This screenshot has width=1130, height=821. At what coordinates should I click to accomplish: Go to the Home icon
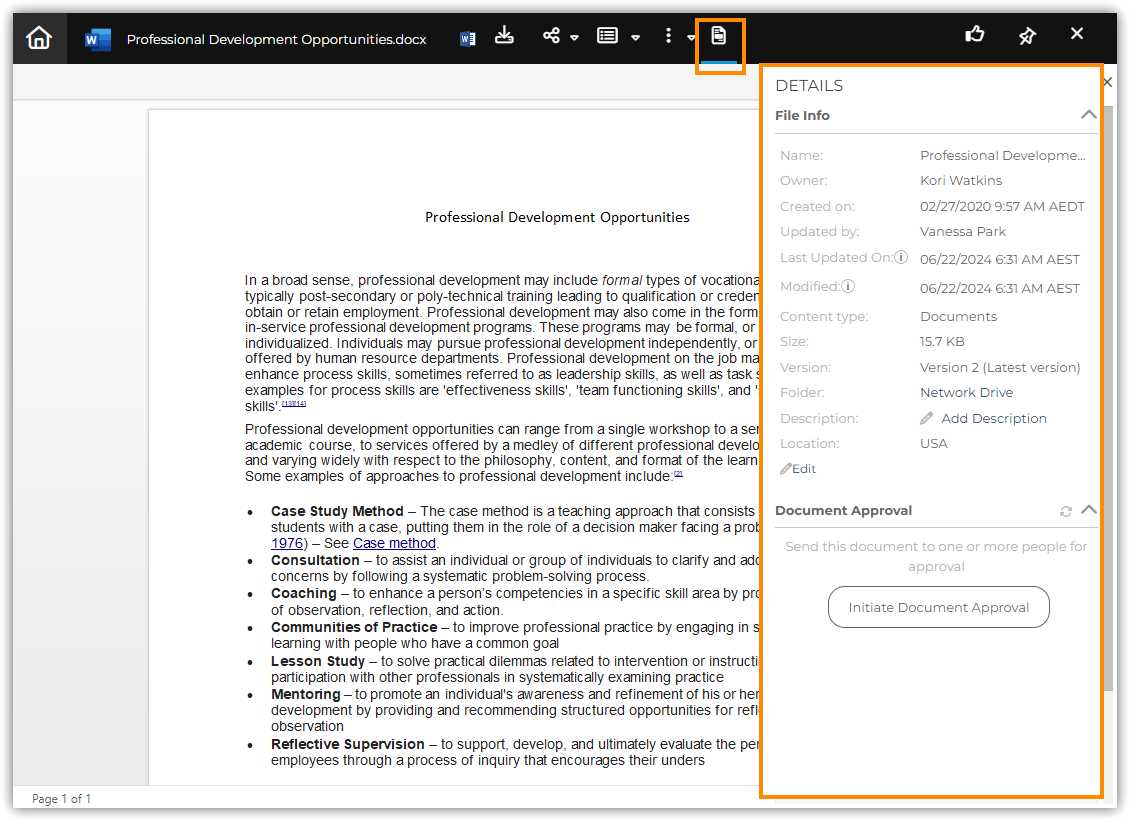[38, 38]
